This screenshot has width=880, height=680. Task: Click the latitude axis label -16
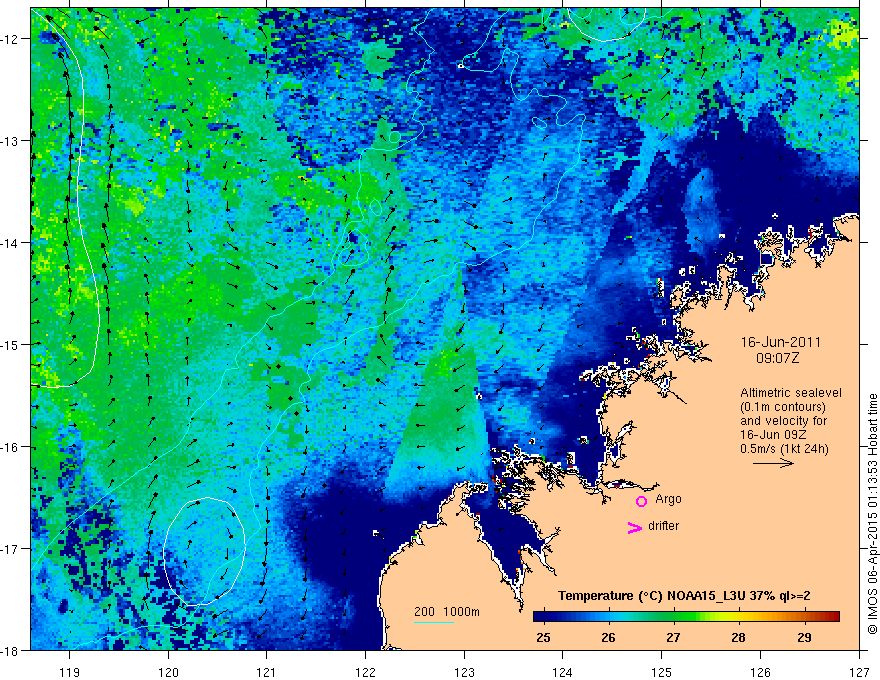click(10, 447)
